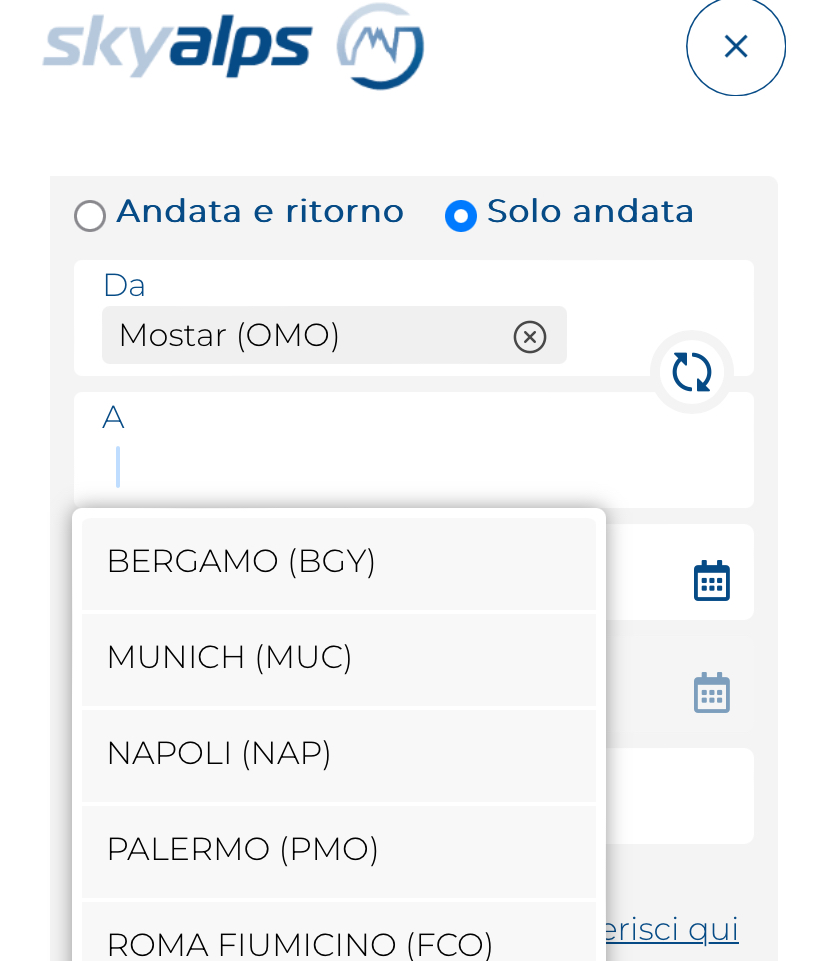This screenshot has width=828, height=961.
Task: Focus the "A" destination input field
Action: (x=400, y=467)
